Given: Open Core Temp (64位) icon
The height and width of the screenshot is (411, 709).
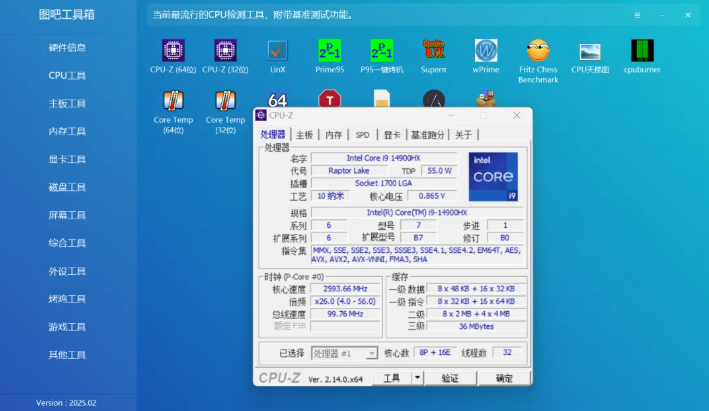Looking at the screenshot, I should (173, 100).
